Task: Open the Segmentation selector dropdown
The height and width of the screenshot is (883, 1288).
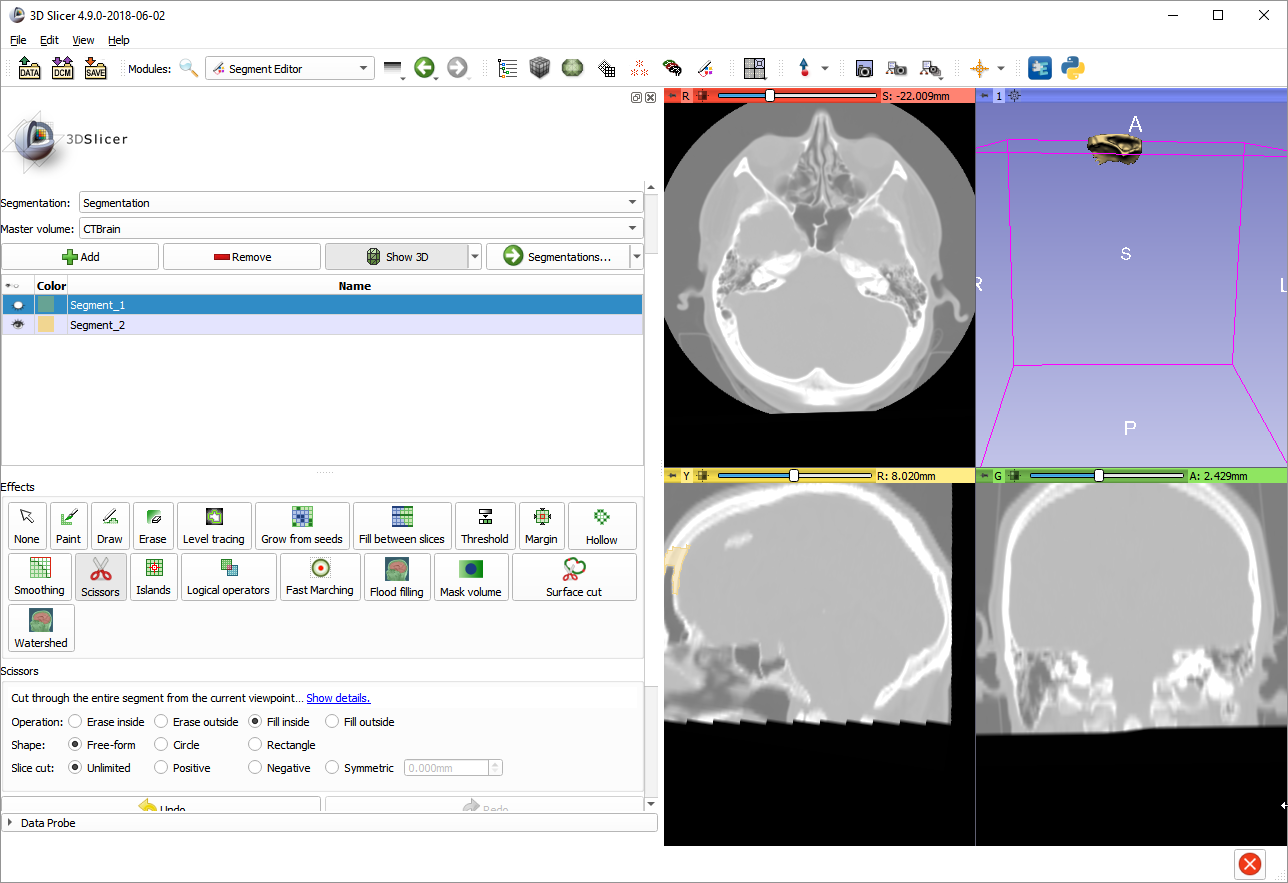Action: click(360, 203)
